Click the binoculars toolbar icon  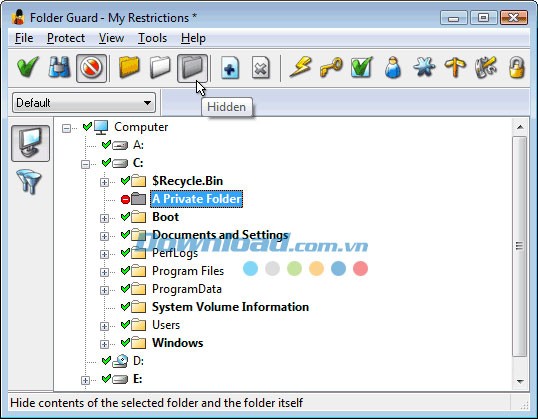point(59,67)
